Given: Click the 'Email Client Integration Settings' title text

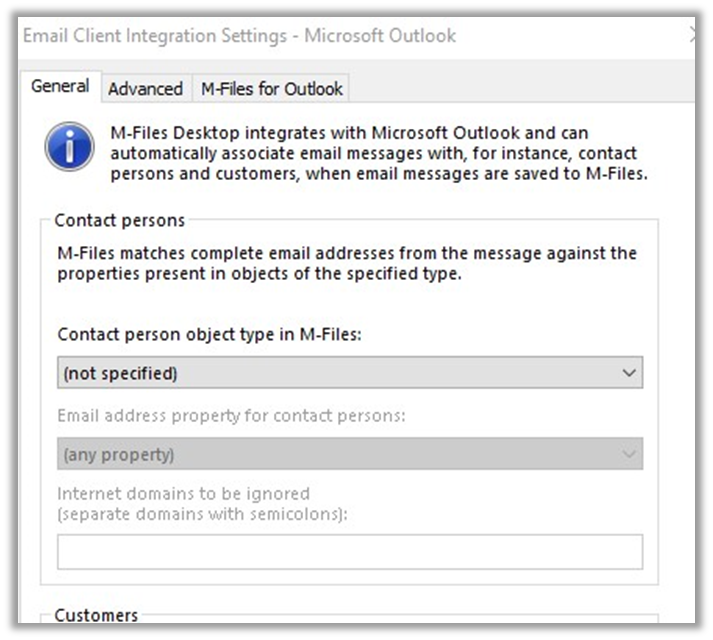Looking at the screenshot, I should 154,36.
